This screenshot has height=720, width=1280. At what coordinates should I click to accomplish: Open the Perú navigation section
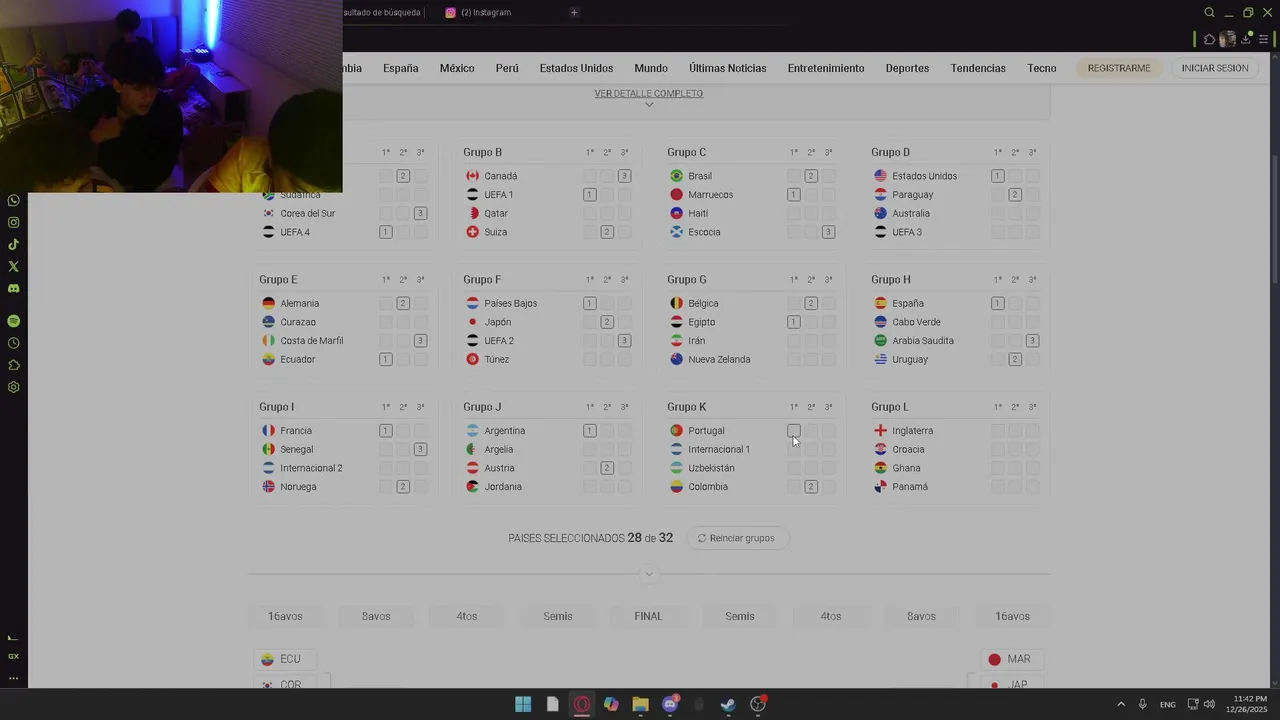[x=507, y=68]
